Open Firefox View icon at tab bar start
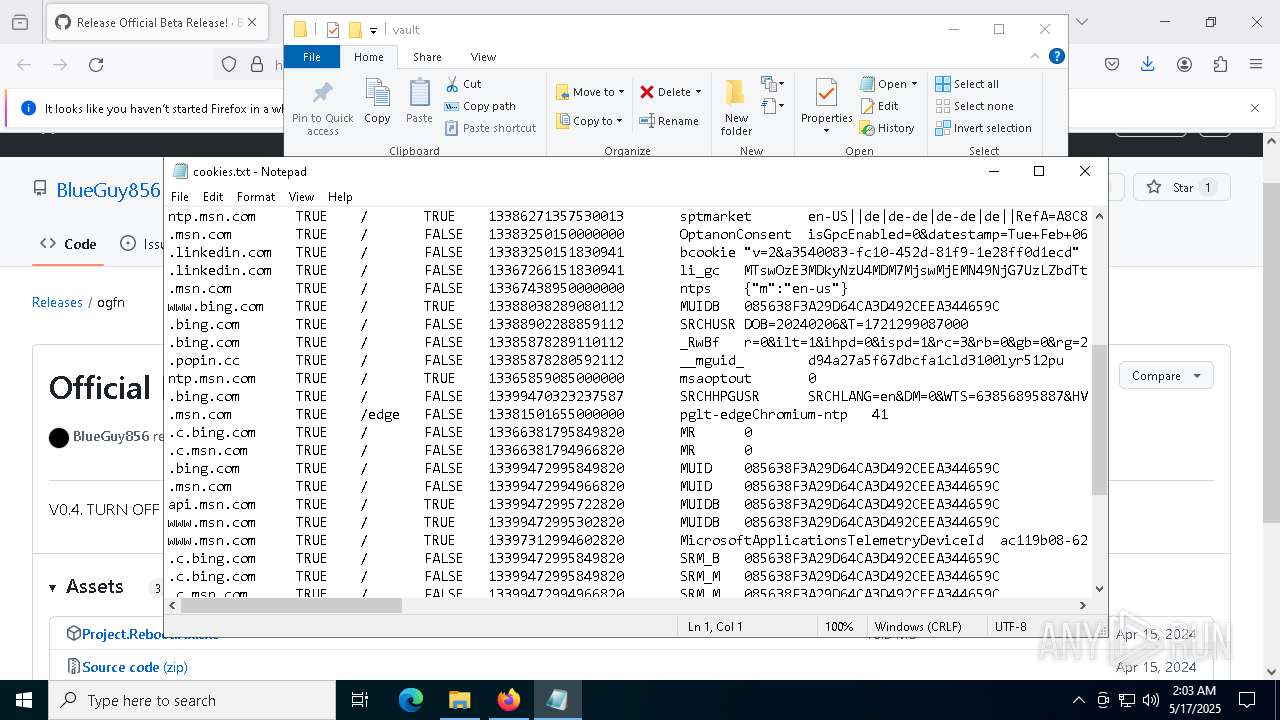 20,22
